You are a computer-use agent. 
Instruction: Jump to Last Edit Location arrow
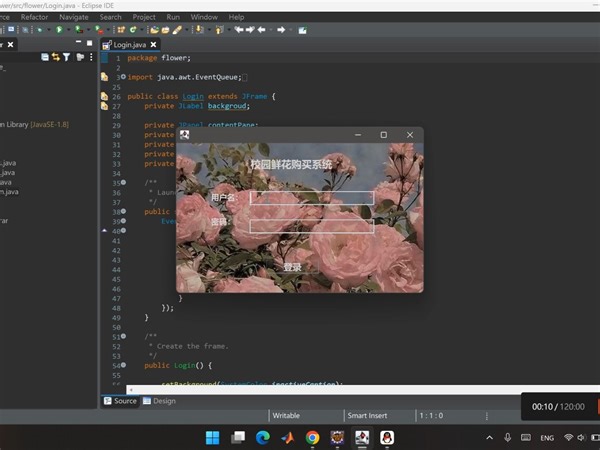coord(239,29)
